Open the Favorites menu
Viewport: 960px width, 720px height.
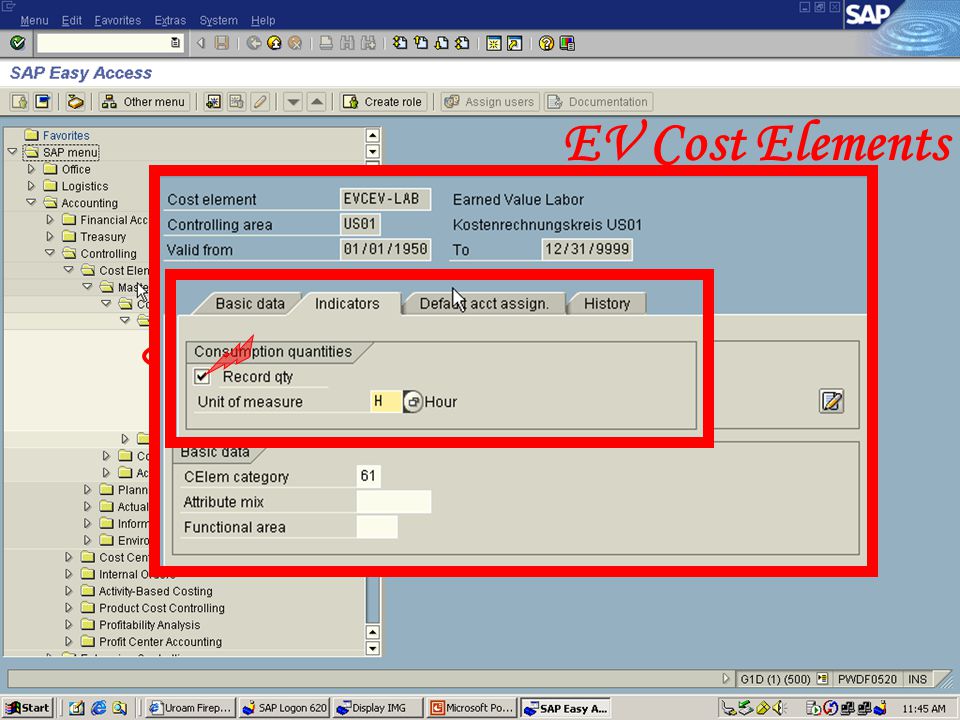pos(118,20)
